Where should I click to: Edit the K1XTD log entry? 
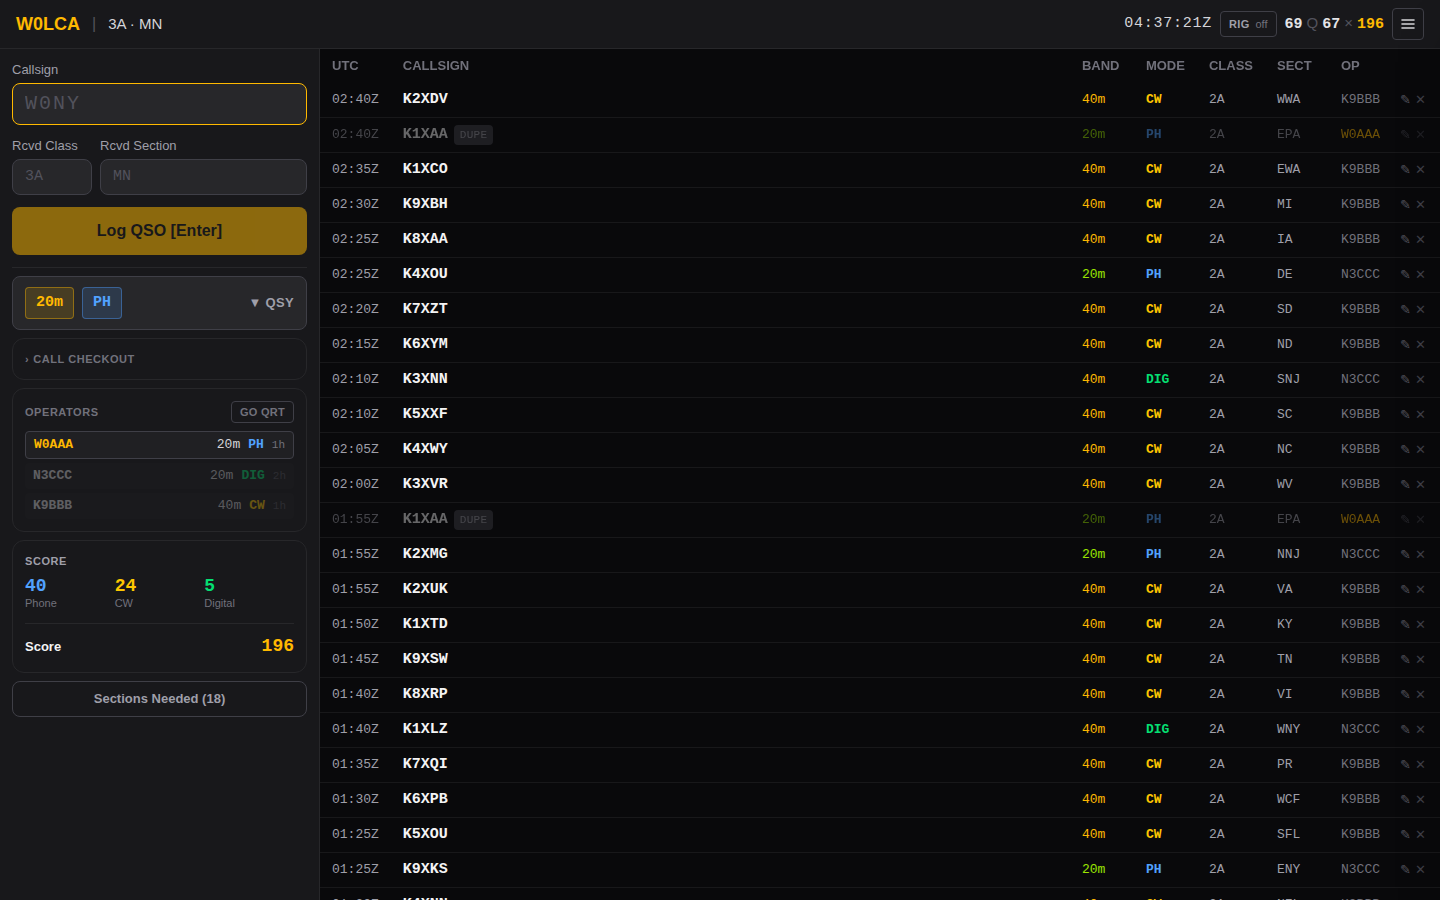point(1405,624)
